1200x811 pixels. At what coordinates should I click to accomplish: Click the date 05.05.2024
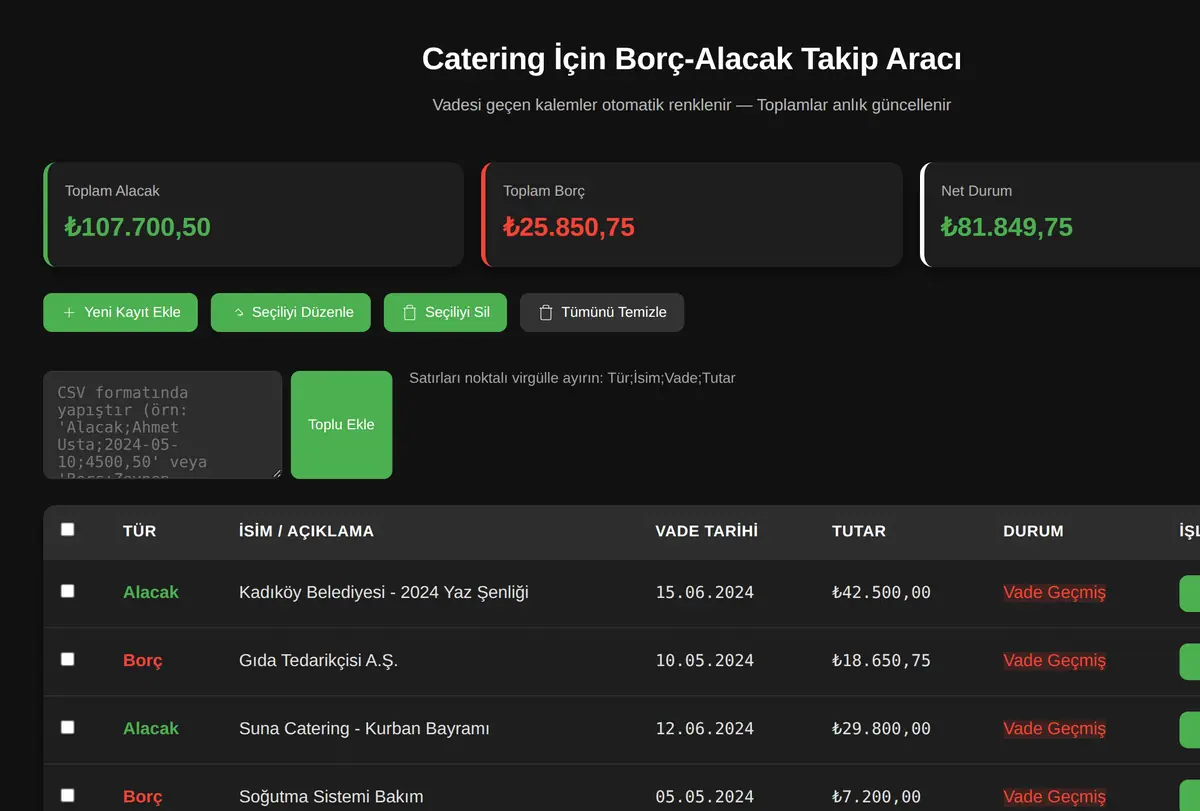click(704, 796)
